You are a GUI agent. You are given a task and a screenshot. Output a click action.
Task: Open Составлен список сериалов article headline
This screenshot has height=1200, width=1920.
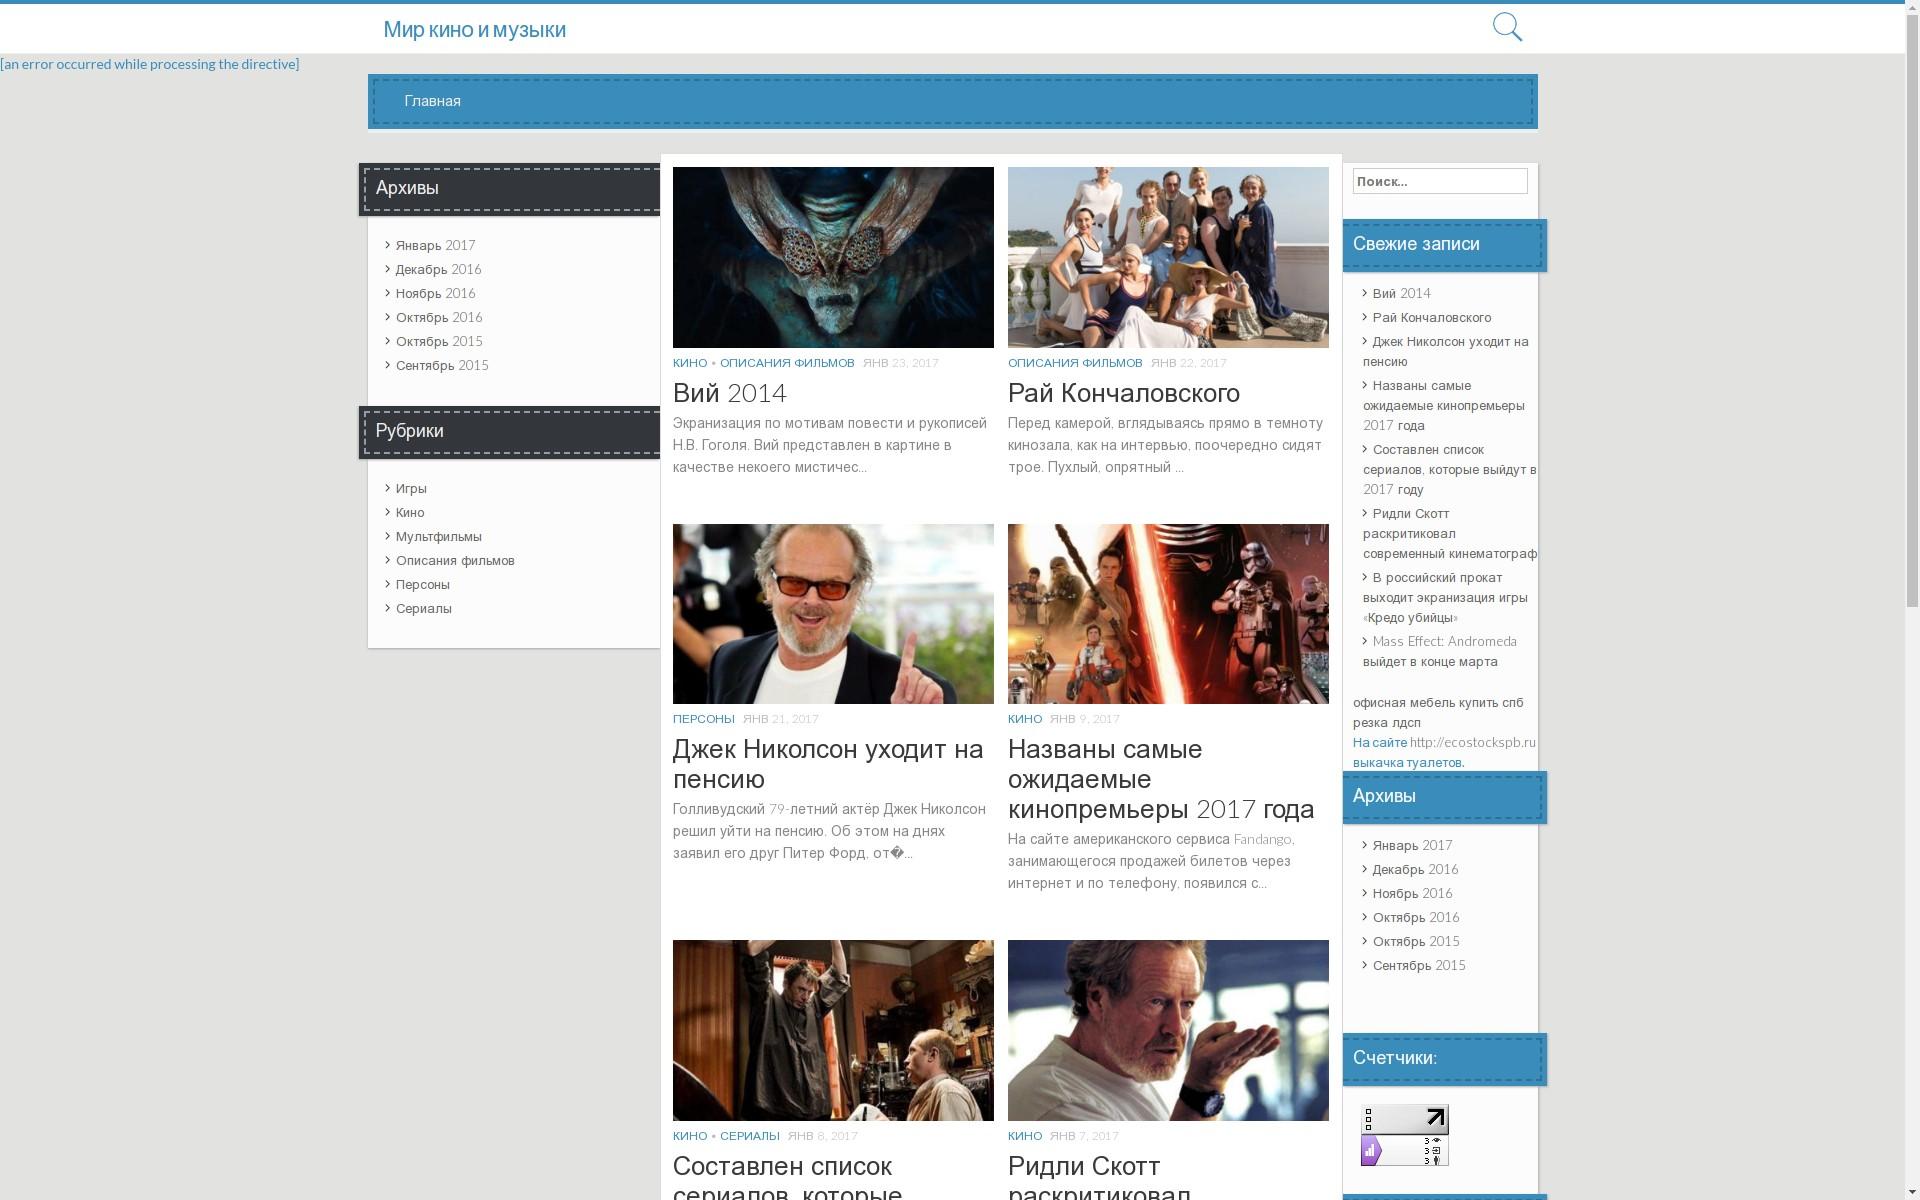(787, 1177)
